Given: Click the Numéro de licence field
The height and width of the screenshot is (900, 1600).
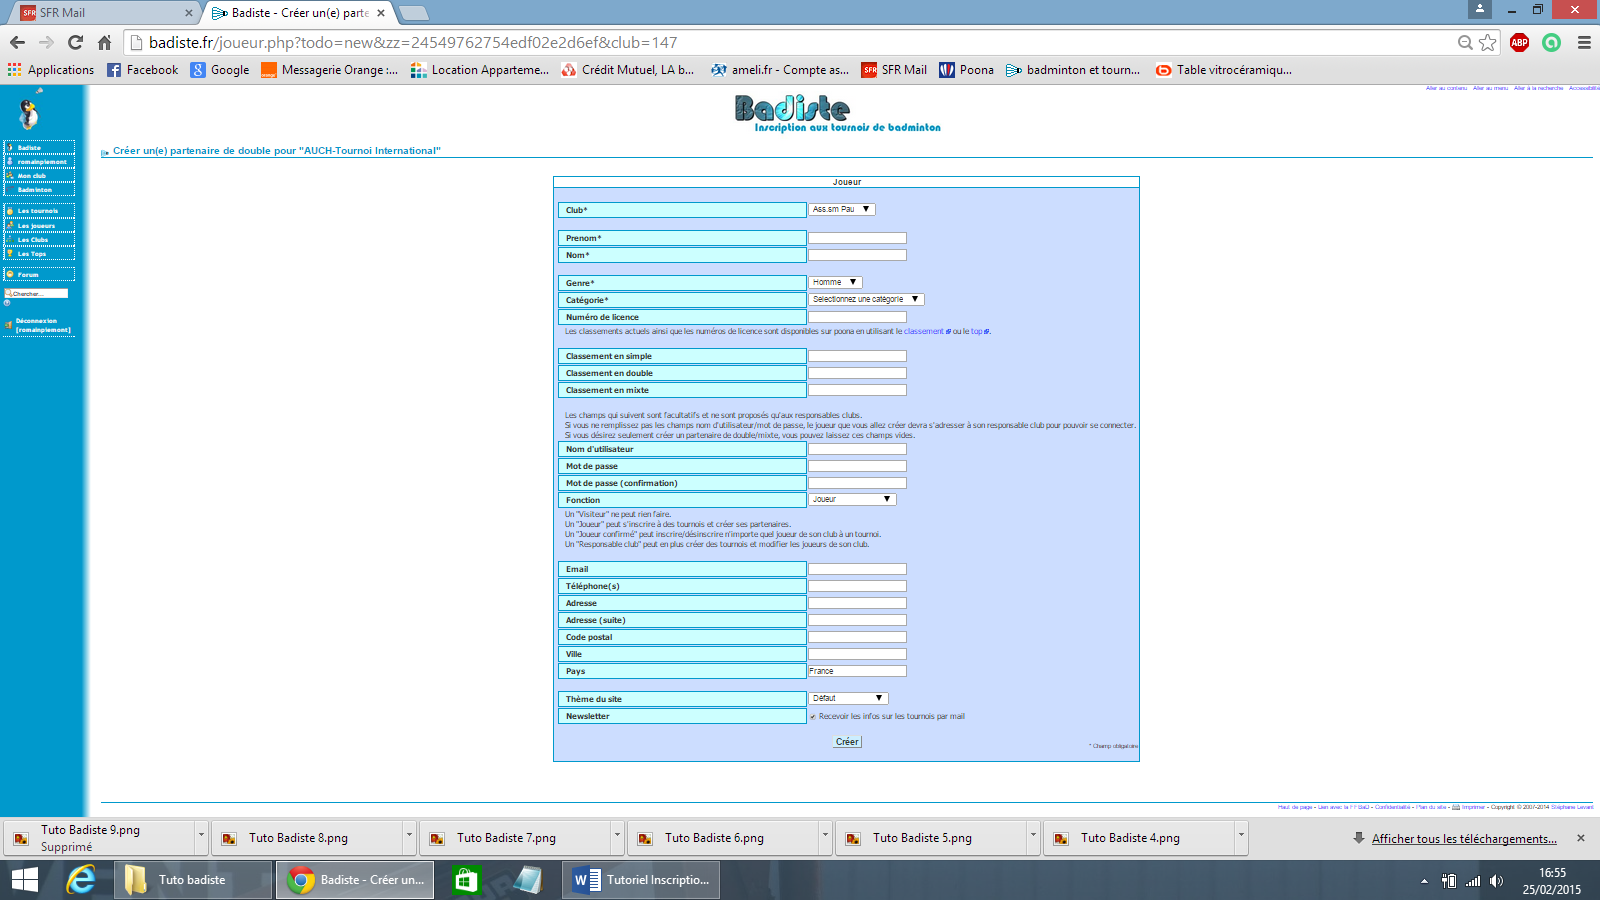Looking at the screenshot, I should point(857,317).
